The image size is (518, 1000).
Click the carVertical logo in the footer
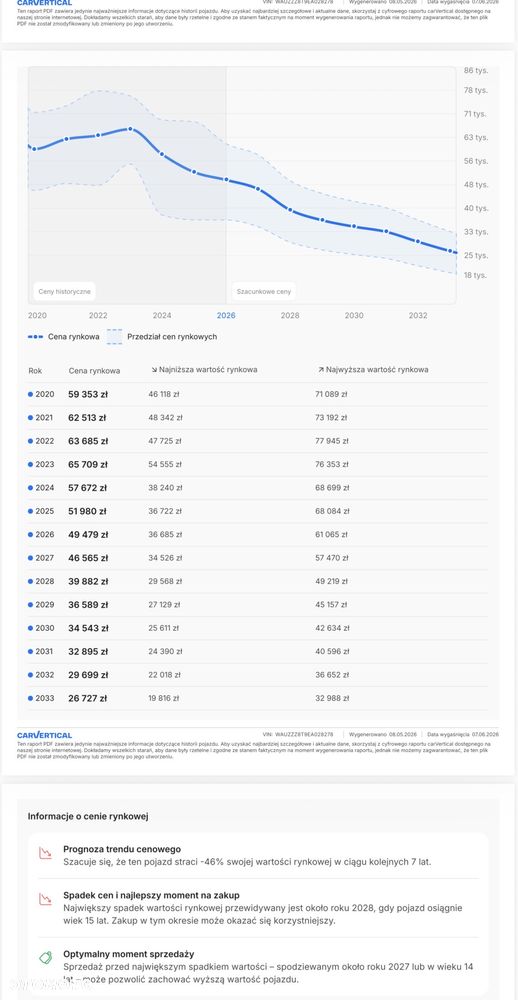click(x=44, y=735)
